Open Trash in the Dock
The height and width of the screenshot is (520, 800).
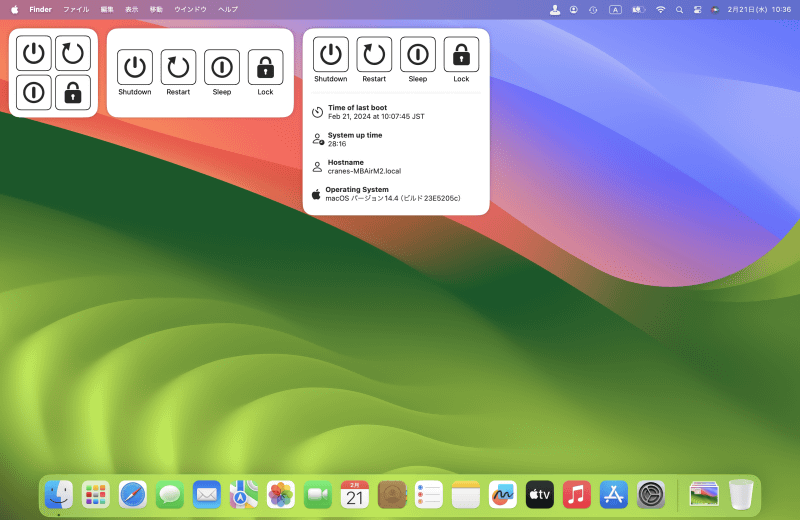pyautogui.click(x=741, y=494)
